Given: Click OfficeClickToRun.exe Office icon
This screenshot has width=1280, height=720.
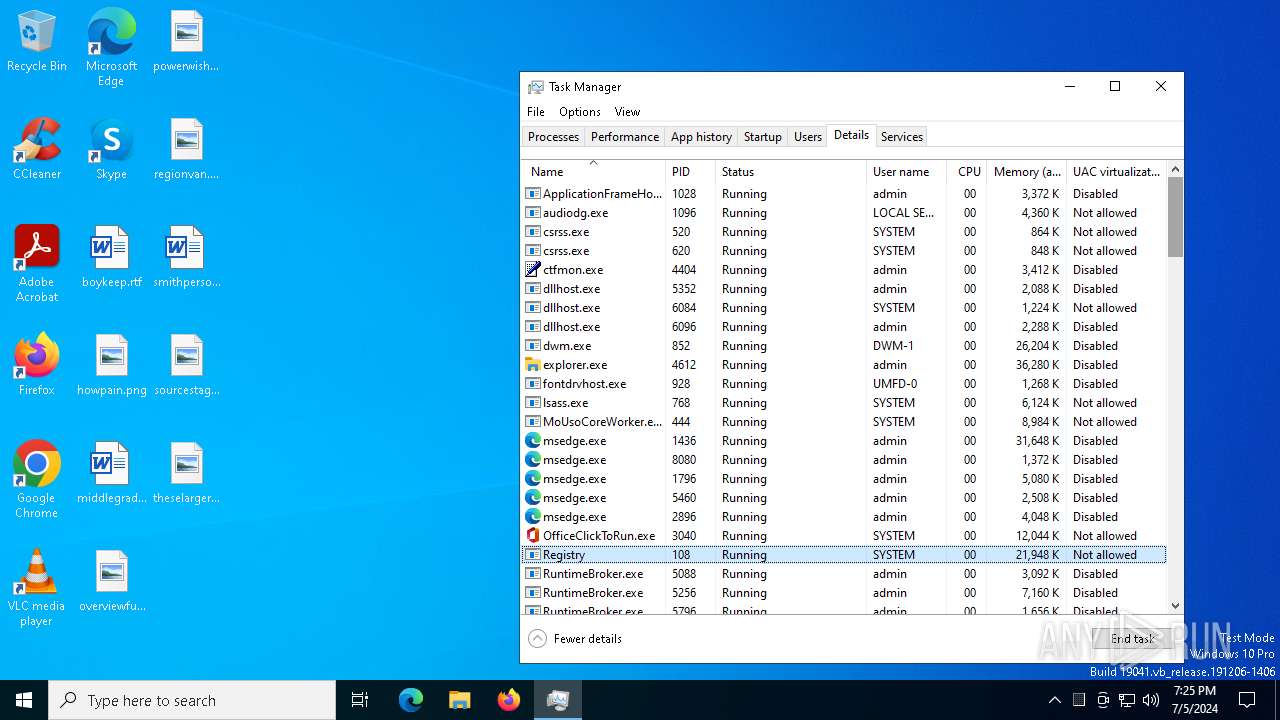Looking at the screenshot, I should [x=533, y=536].
